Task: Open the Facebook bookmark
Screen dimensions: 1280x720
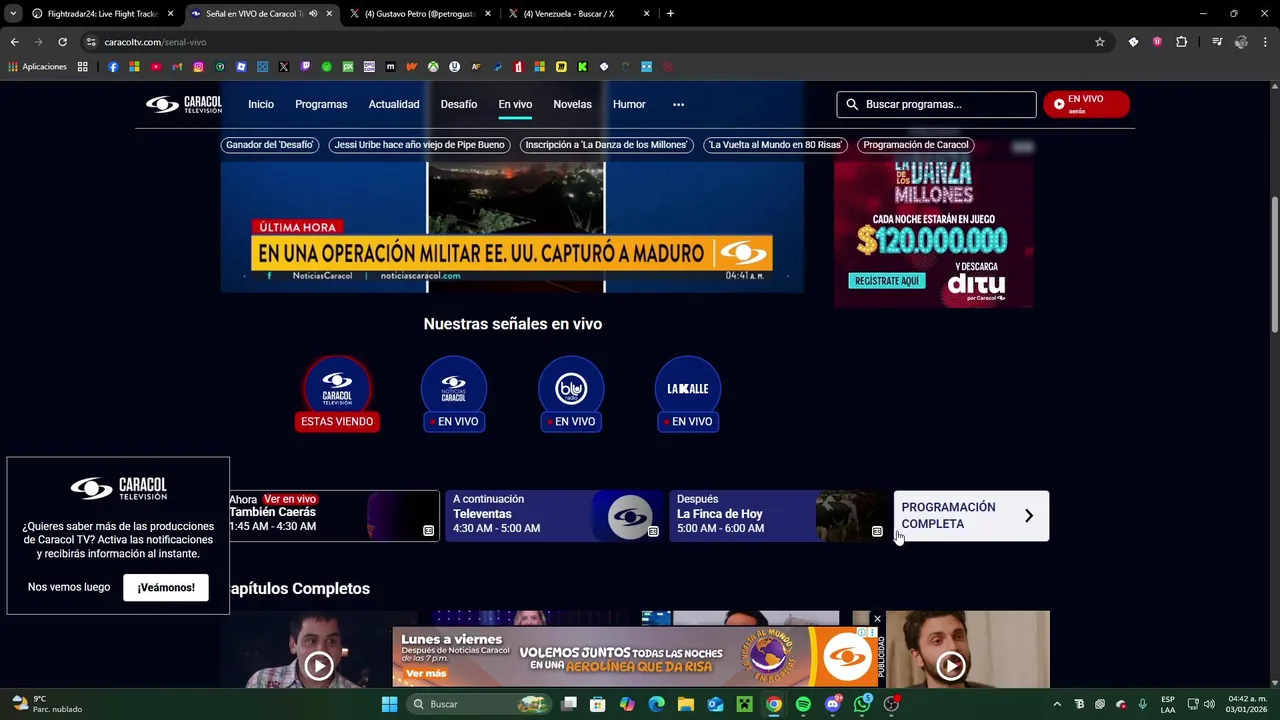Action: coord(113,67)
